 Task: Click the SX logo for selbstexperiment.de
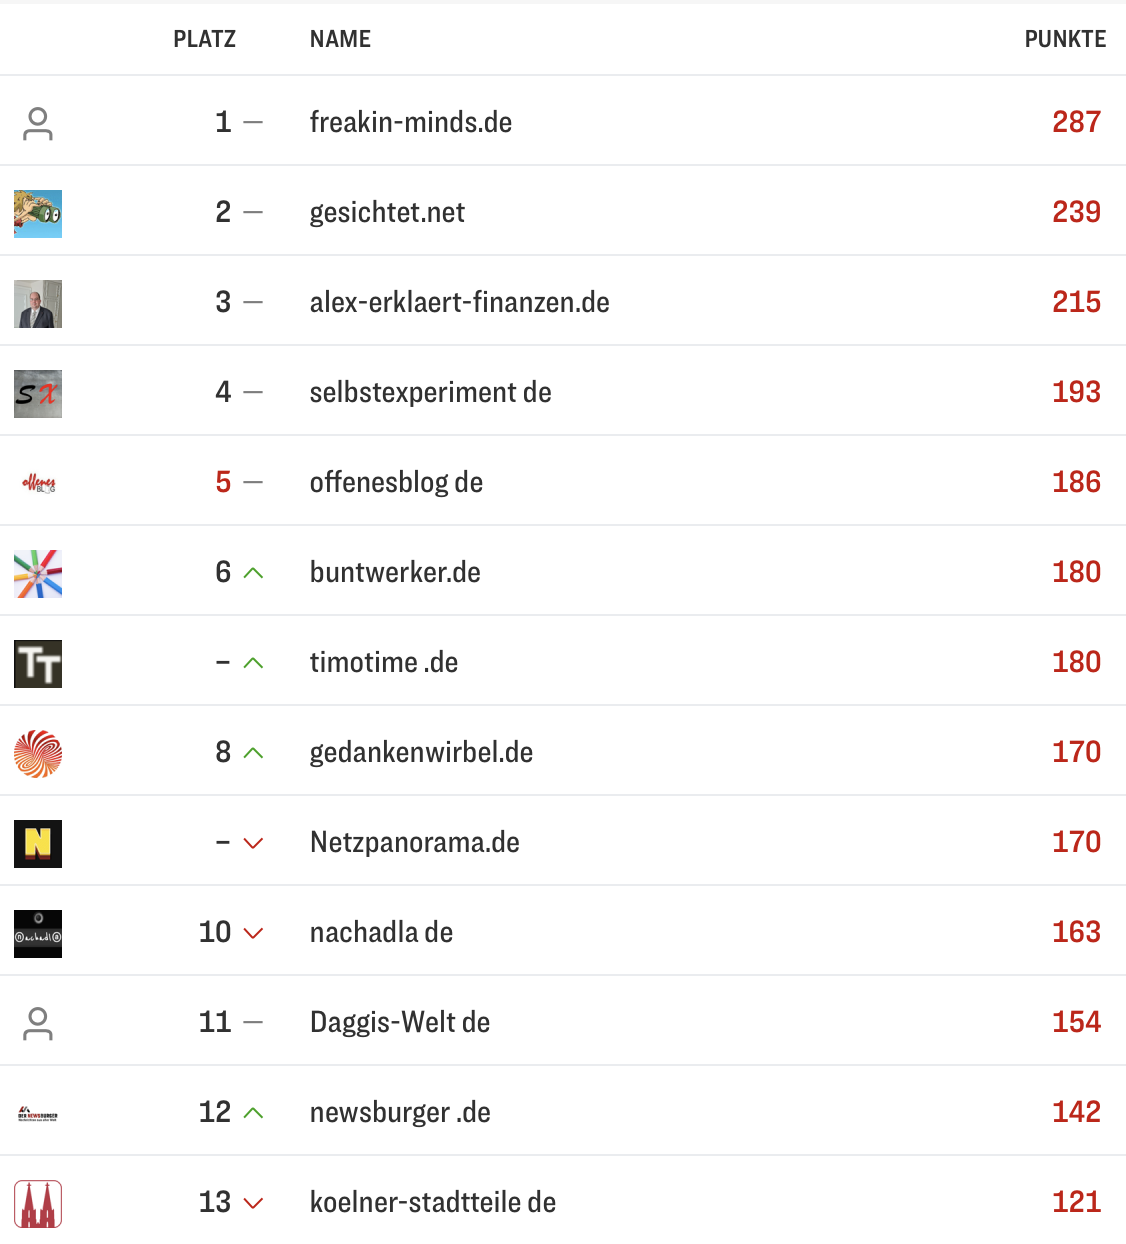[37, 393]
